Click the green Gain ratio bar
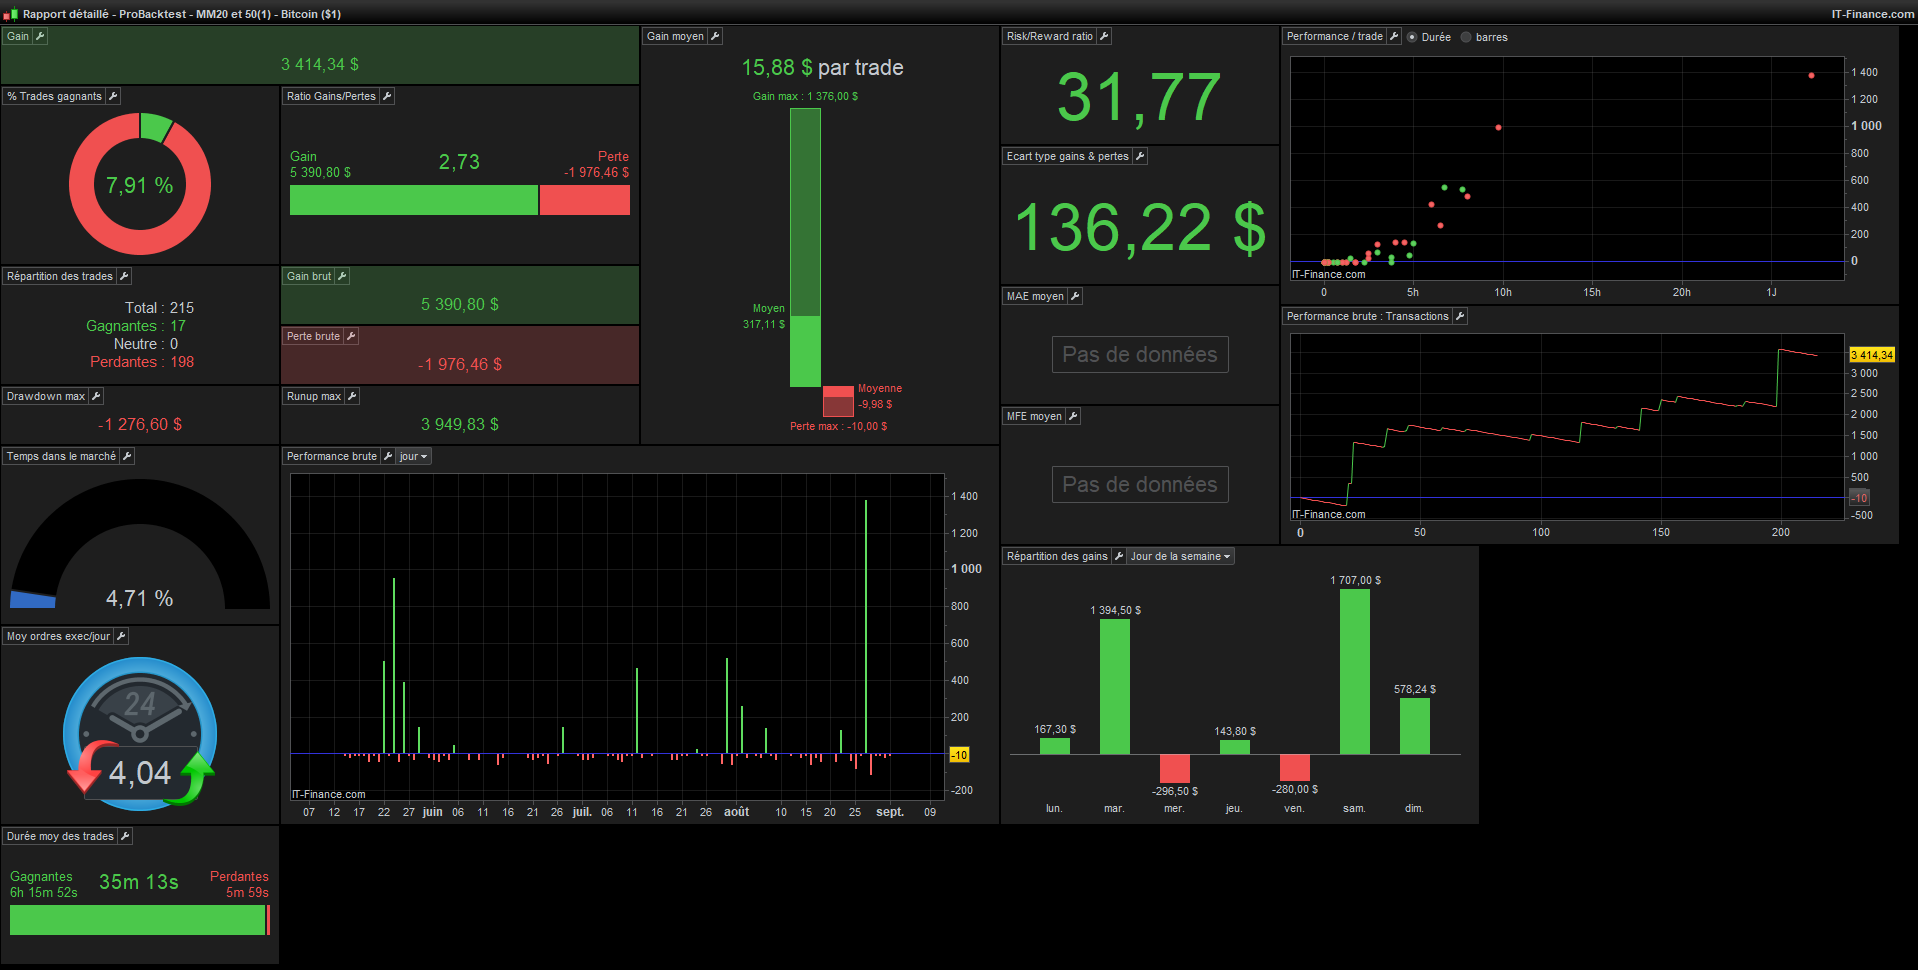 [413, 200]
